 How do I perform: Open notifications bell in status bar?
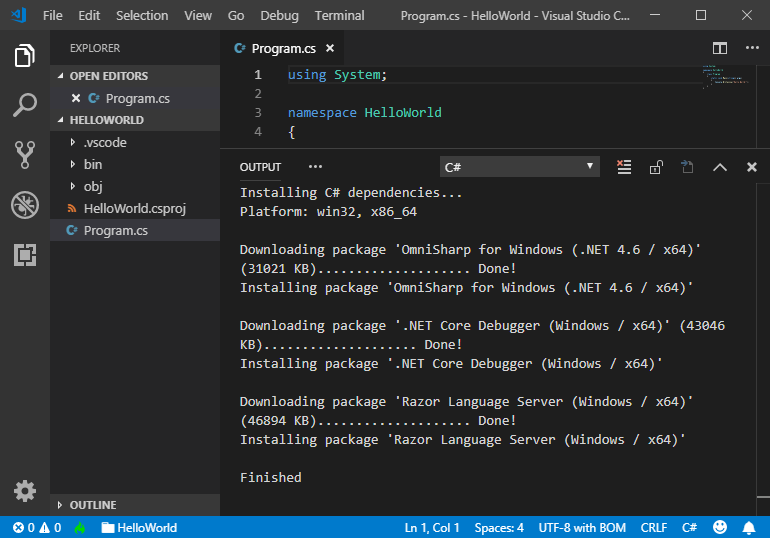click(x=749, y=527)
